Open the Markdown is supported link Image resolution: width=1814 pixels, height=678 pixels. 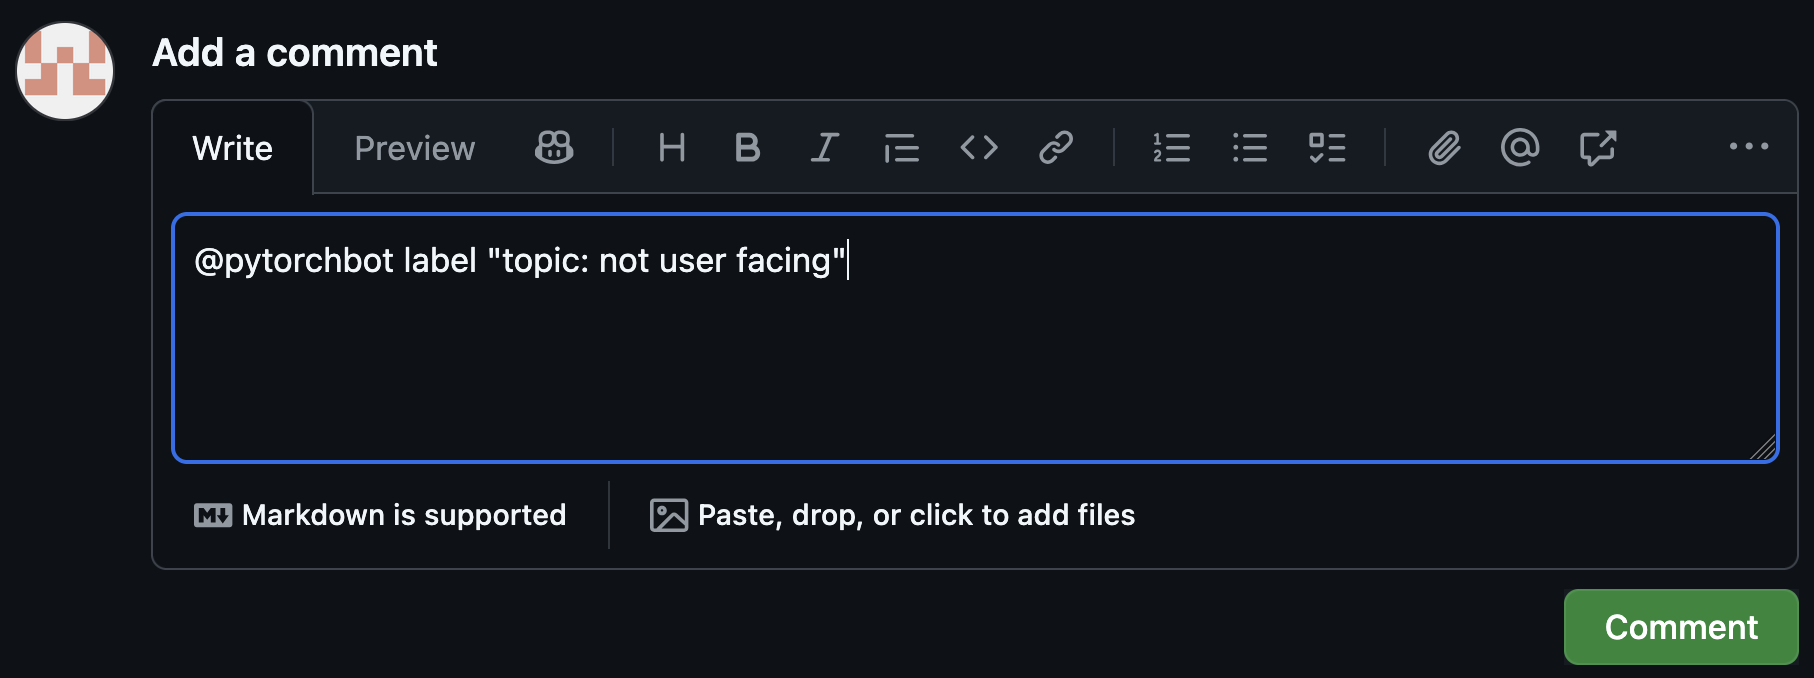380,515
